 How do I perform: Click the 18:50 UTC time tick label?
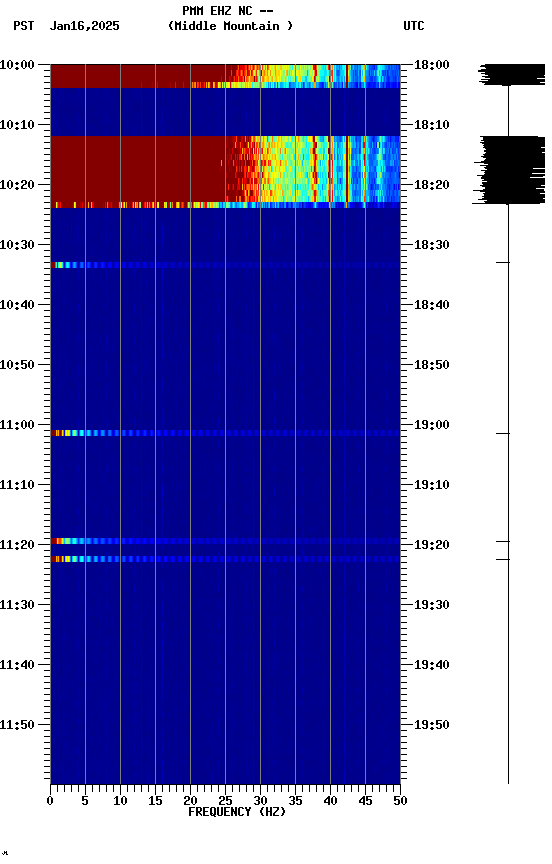[x=432, y=365]
